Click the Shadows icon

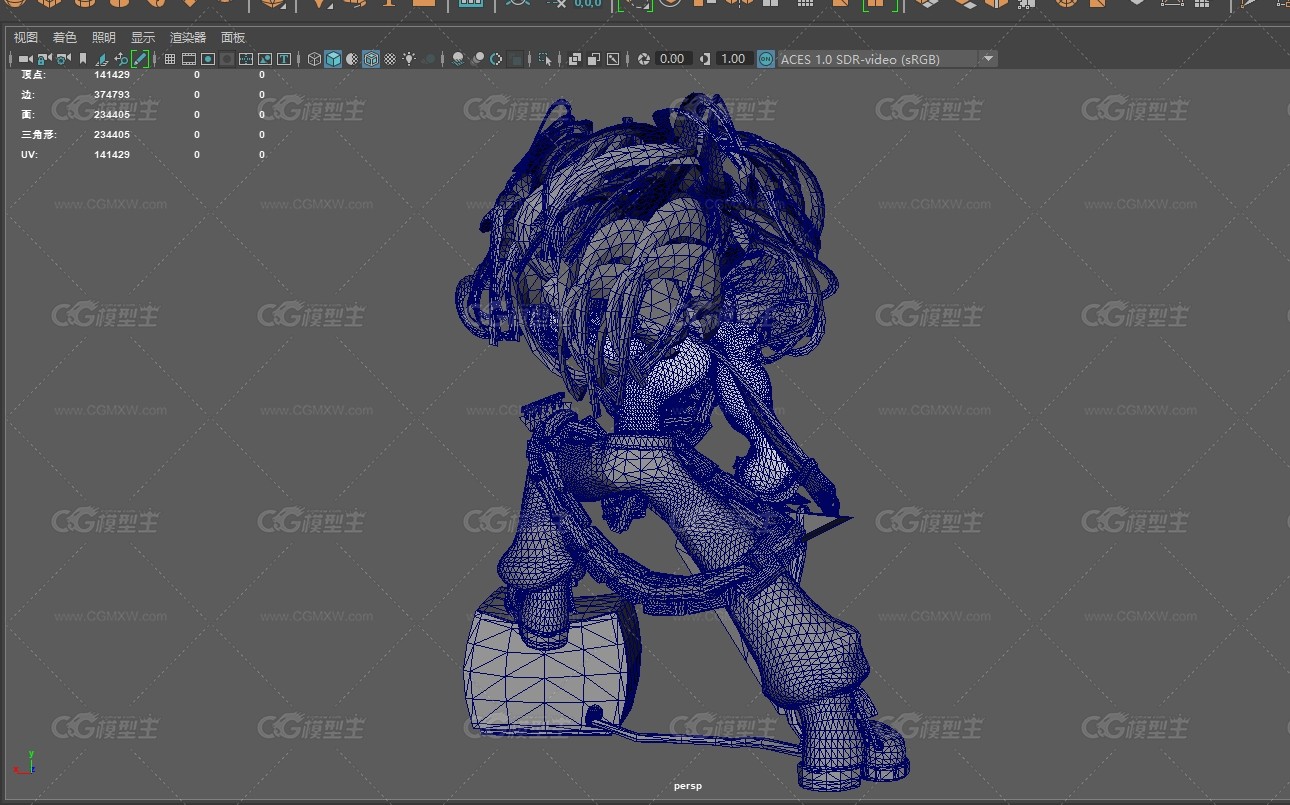click(x=429, y=59)
